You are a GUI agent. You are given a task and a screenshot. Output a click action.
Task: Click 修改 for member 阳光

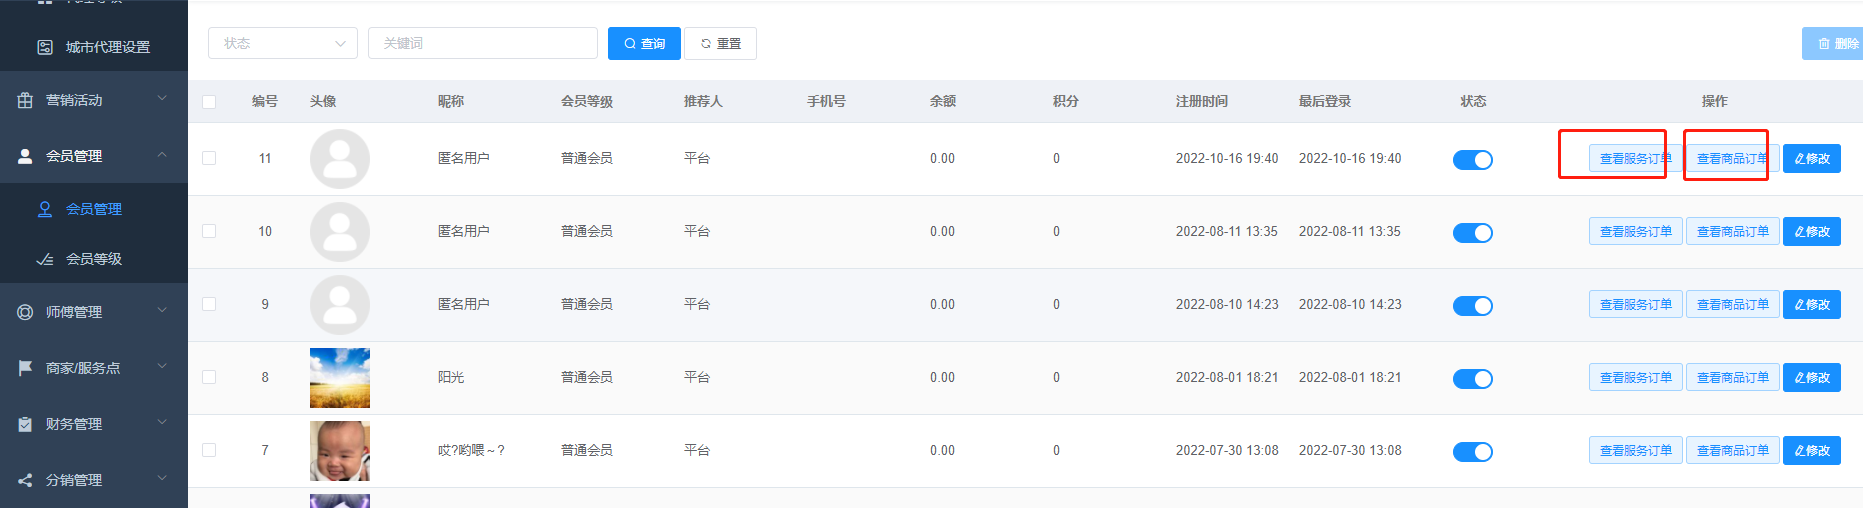point(1811,378)
